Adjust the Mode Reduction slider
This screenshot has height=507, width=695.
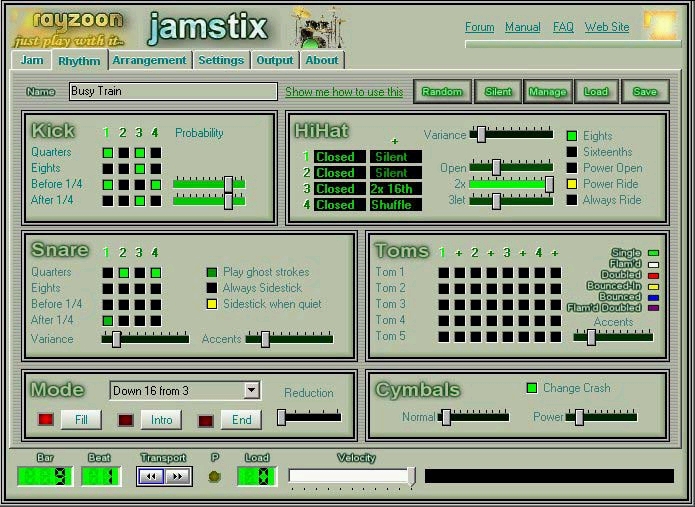coord(309,417)
